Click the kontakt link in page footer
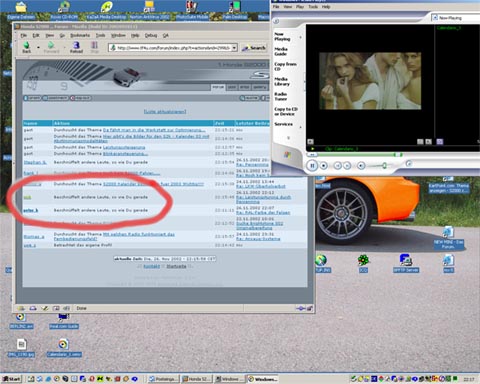This screenshot has width=480, height=384. [x=152, y=266]
